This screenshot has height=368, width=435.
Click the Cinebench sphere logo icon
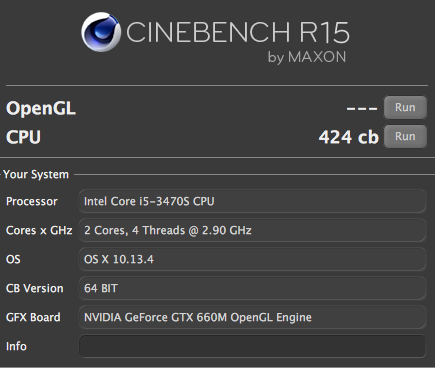click(x=101, y=32)
